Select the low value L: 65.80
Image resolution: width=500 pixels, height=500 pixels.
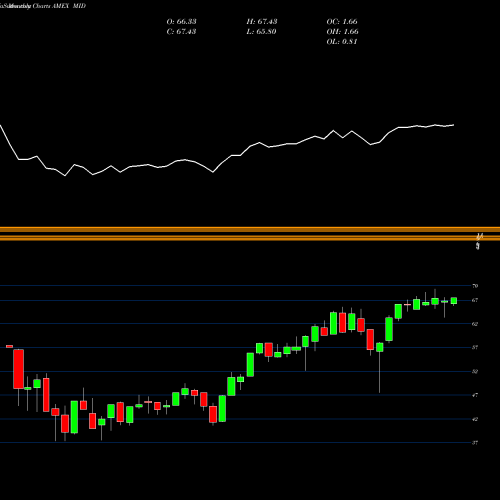click(261, 32)
